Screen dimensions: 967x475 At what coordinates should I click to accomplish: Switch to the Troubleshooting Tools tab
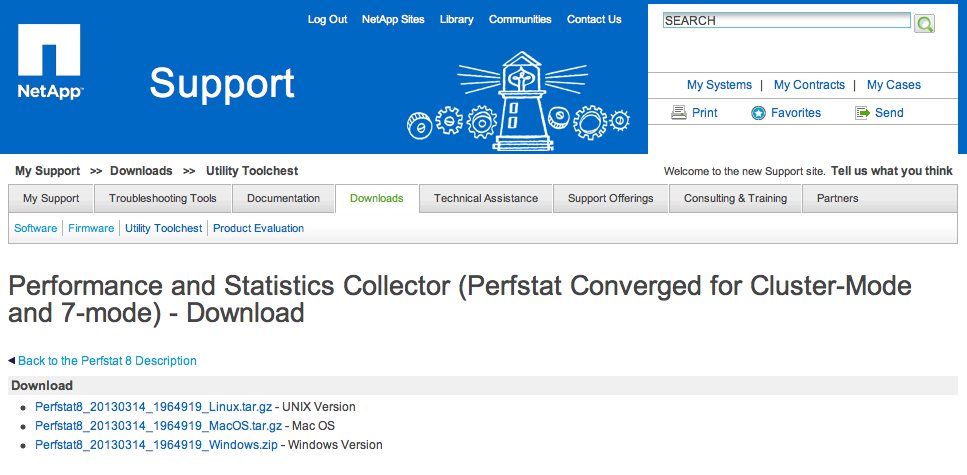[163, 198]
